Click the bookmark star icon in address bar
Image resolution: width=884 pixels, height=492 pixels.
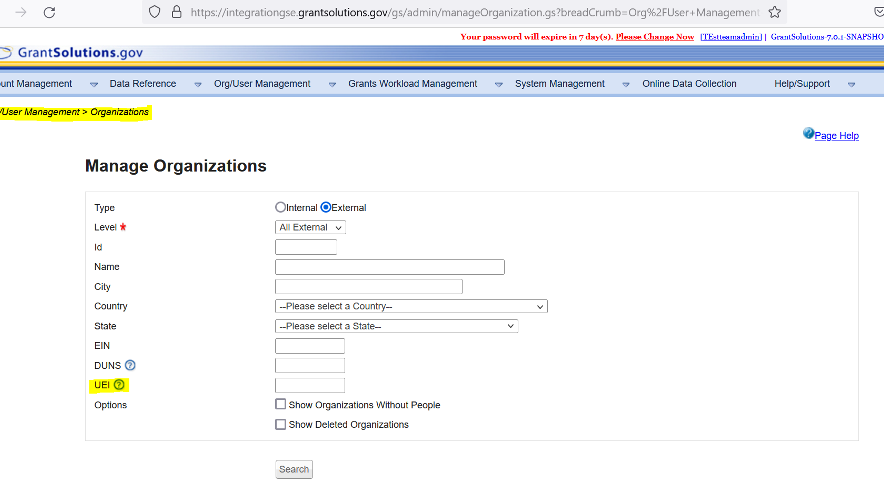774,12
